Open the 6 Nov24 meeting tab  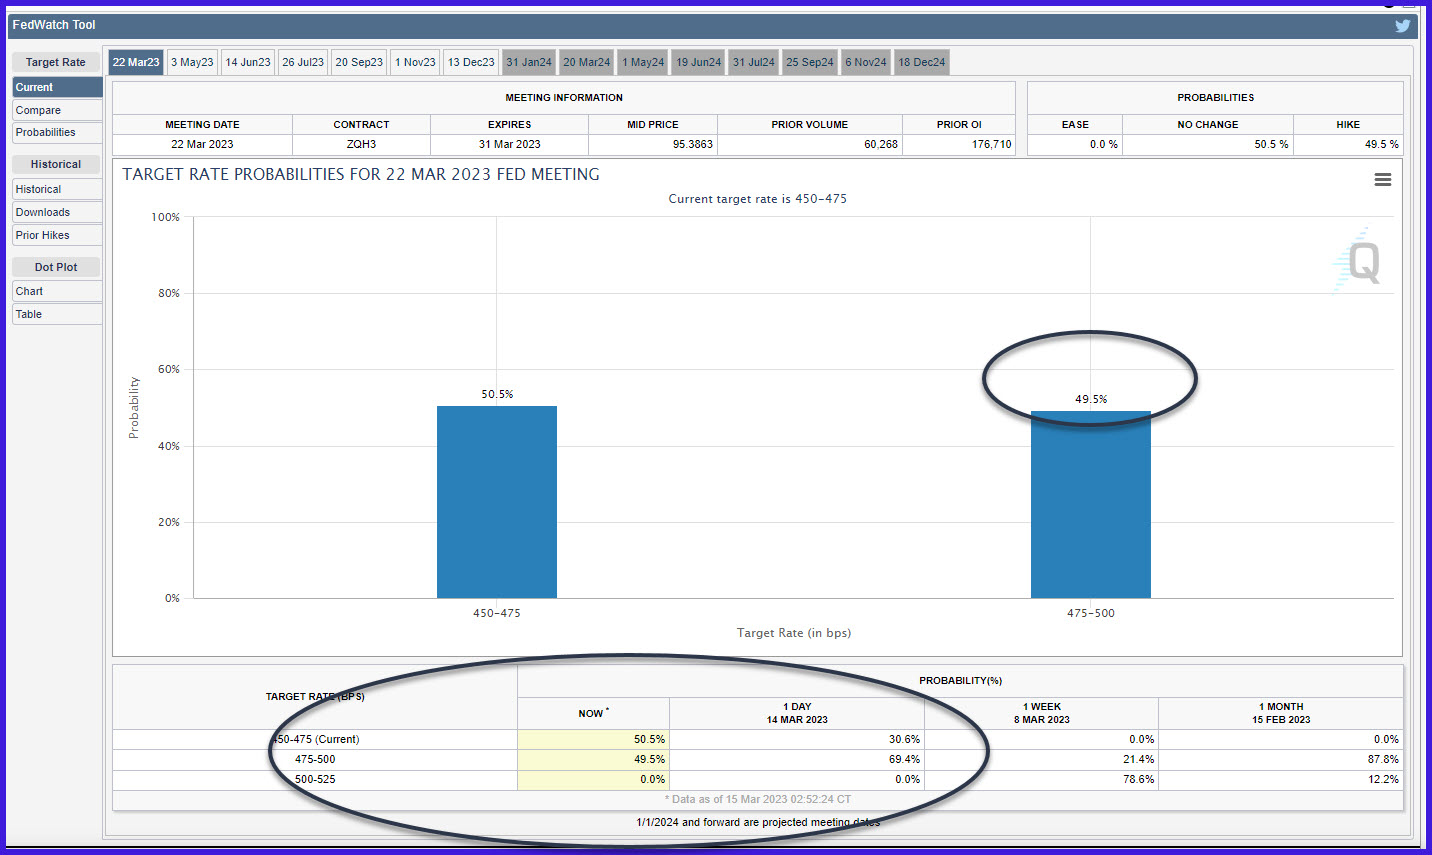[866, 62]
